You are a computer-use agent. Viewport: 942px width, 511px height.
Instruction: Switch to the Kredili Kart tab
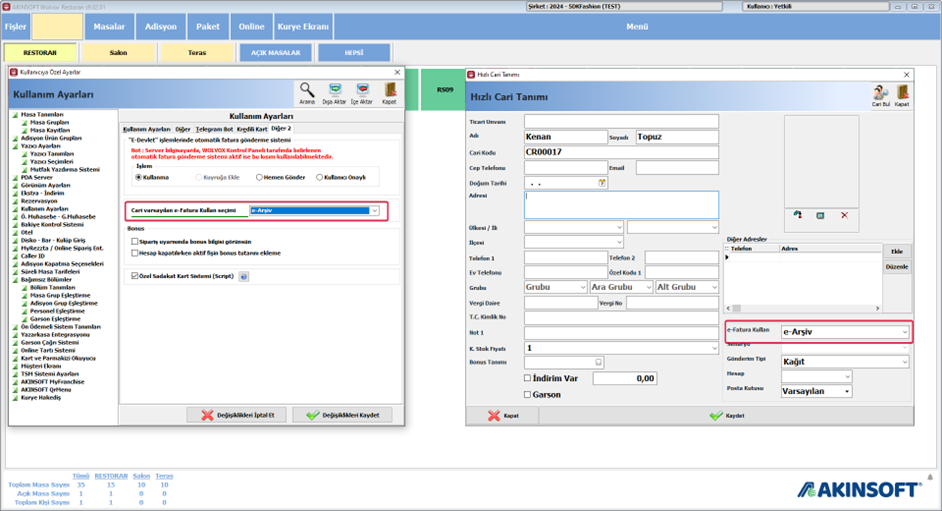(x=252, y=129)
